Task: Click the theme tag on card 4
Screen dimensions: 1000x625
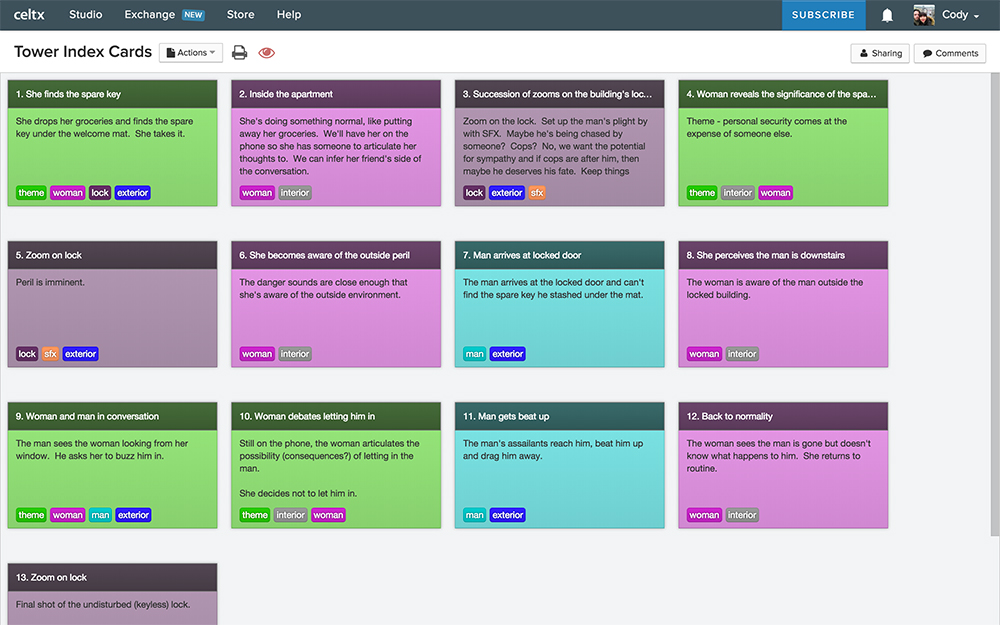Action: click(x=702, y=193)
